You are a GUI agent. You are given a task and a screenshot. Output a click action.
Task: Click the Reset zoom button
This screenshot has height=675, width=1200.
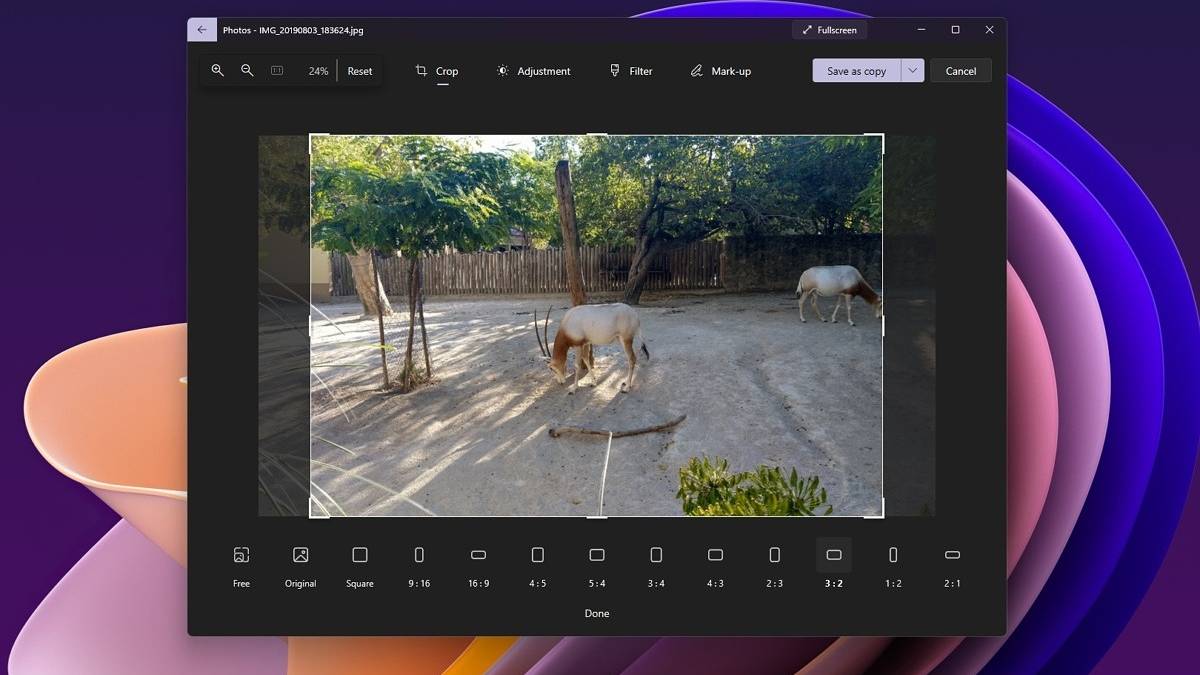(360, 71)
